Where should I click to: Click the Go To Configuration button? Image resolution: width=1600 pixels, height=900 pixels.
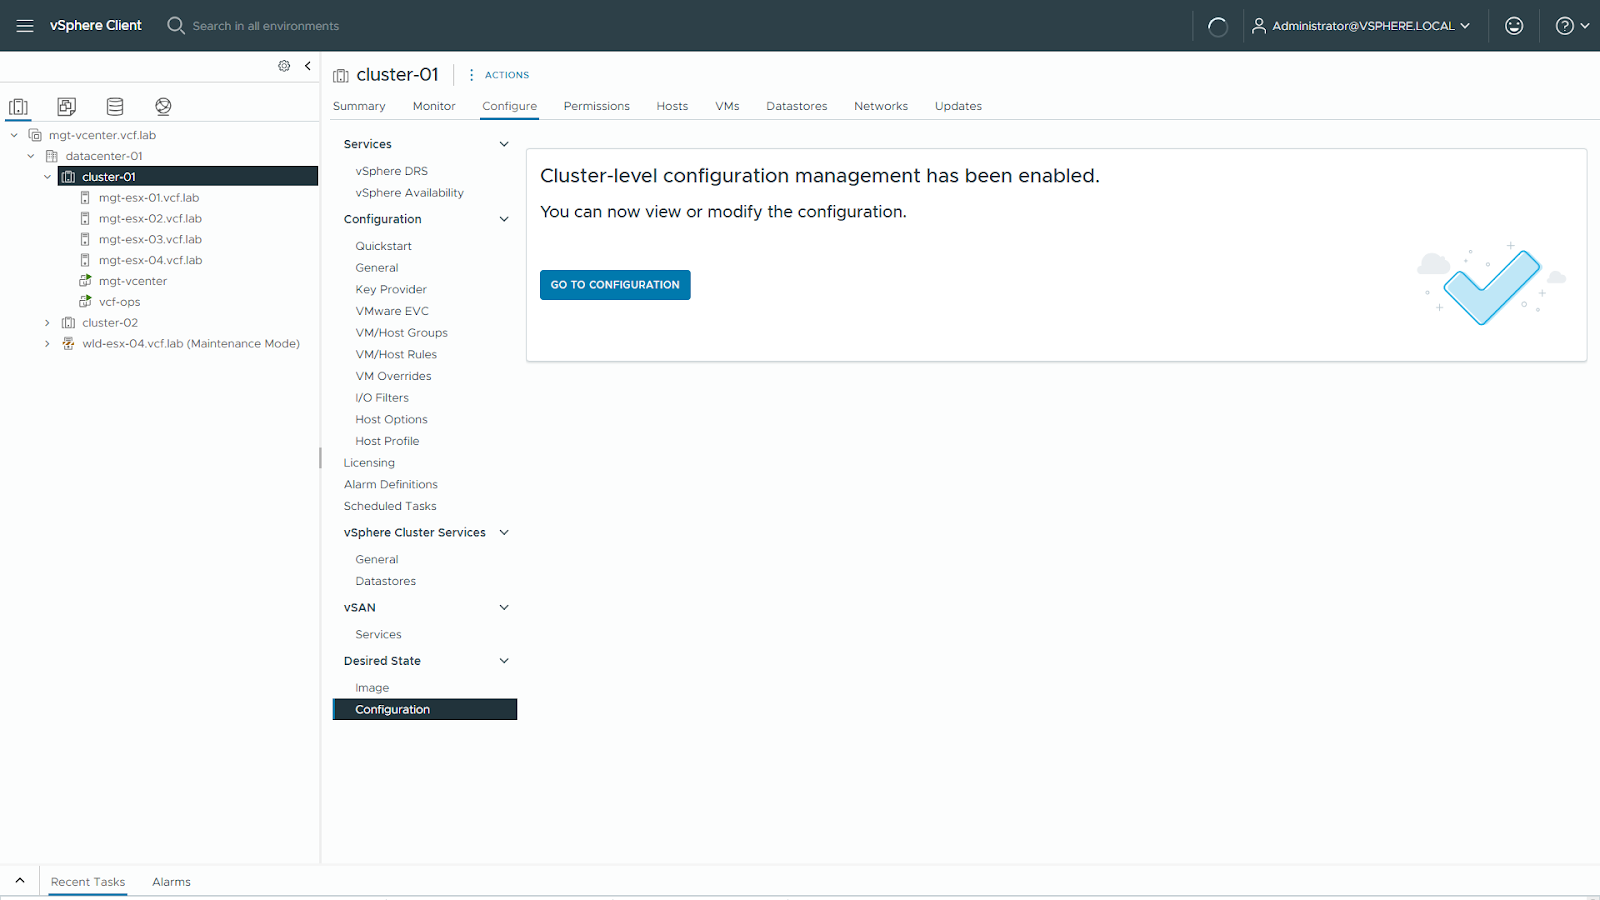[615, 285]
